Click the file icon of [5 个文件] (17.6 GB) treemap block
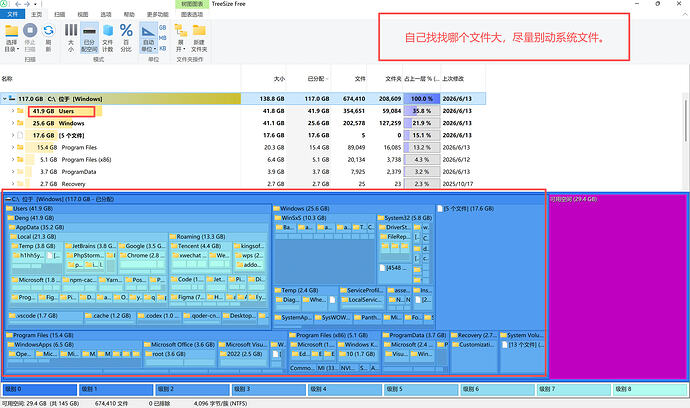Image resolution: width=690 pixels, height=408 pixels. (x=440, y=209)
